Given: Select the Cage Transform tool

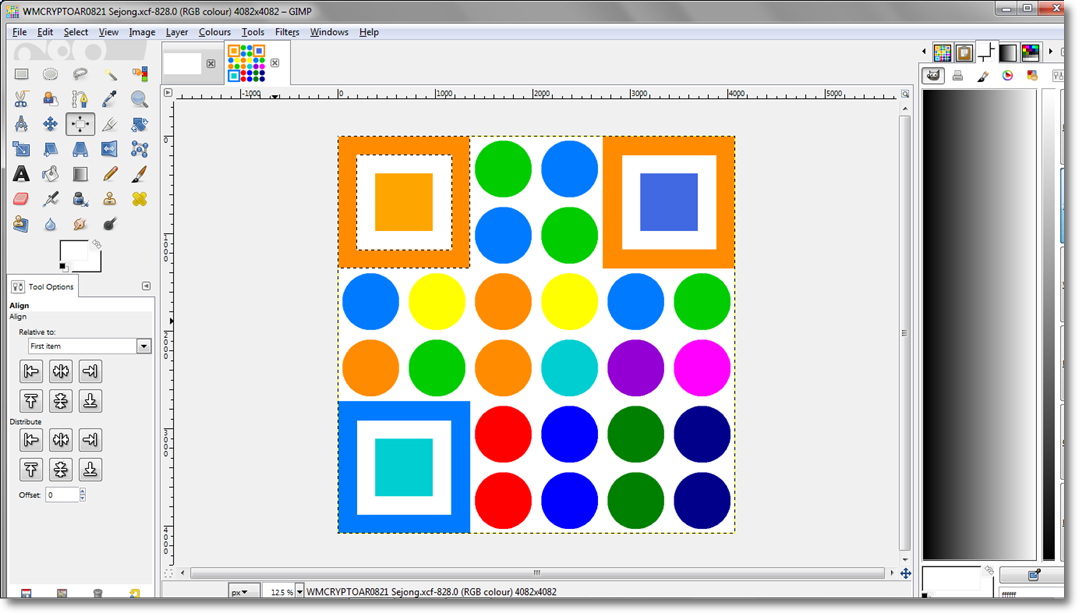Looking at the screenshot, I should 140,149.
